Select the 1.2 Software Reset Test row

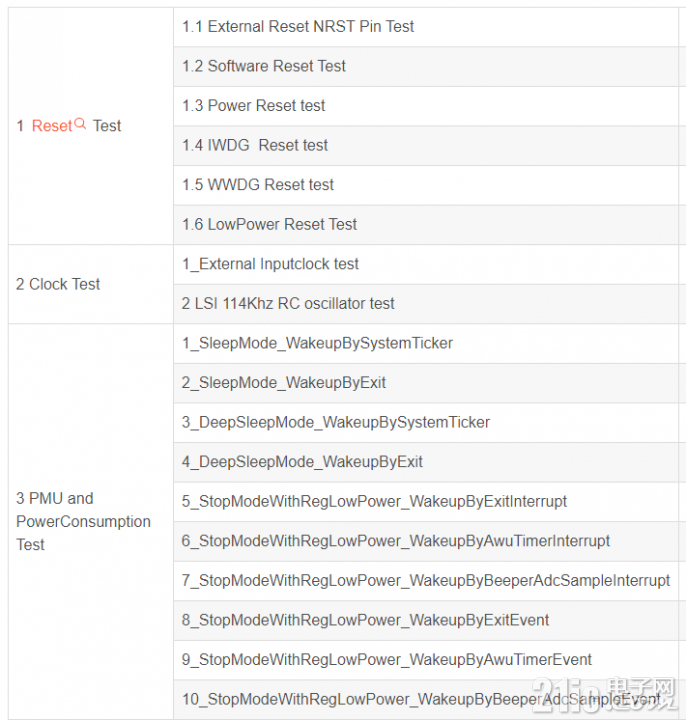click(426, 66)
